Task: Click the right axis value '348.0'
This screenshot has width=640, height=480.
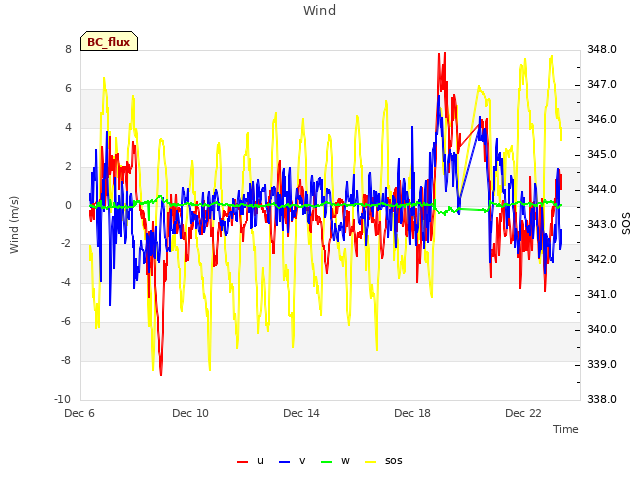Action: pyautogui.click(x=602, y=50)
